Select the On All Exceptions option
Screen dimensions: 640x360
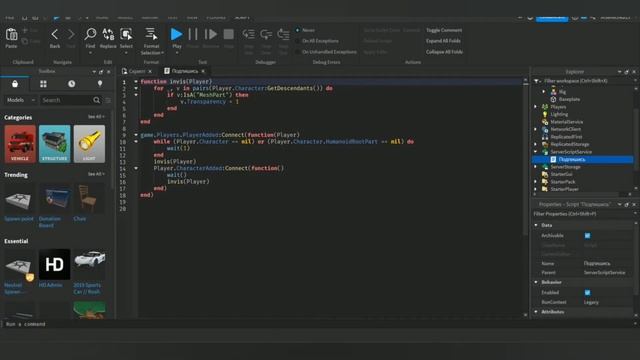coord(298,41)
